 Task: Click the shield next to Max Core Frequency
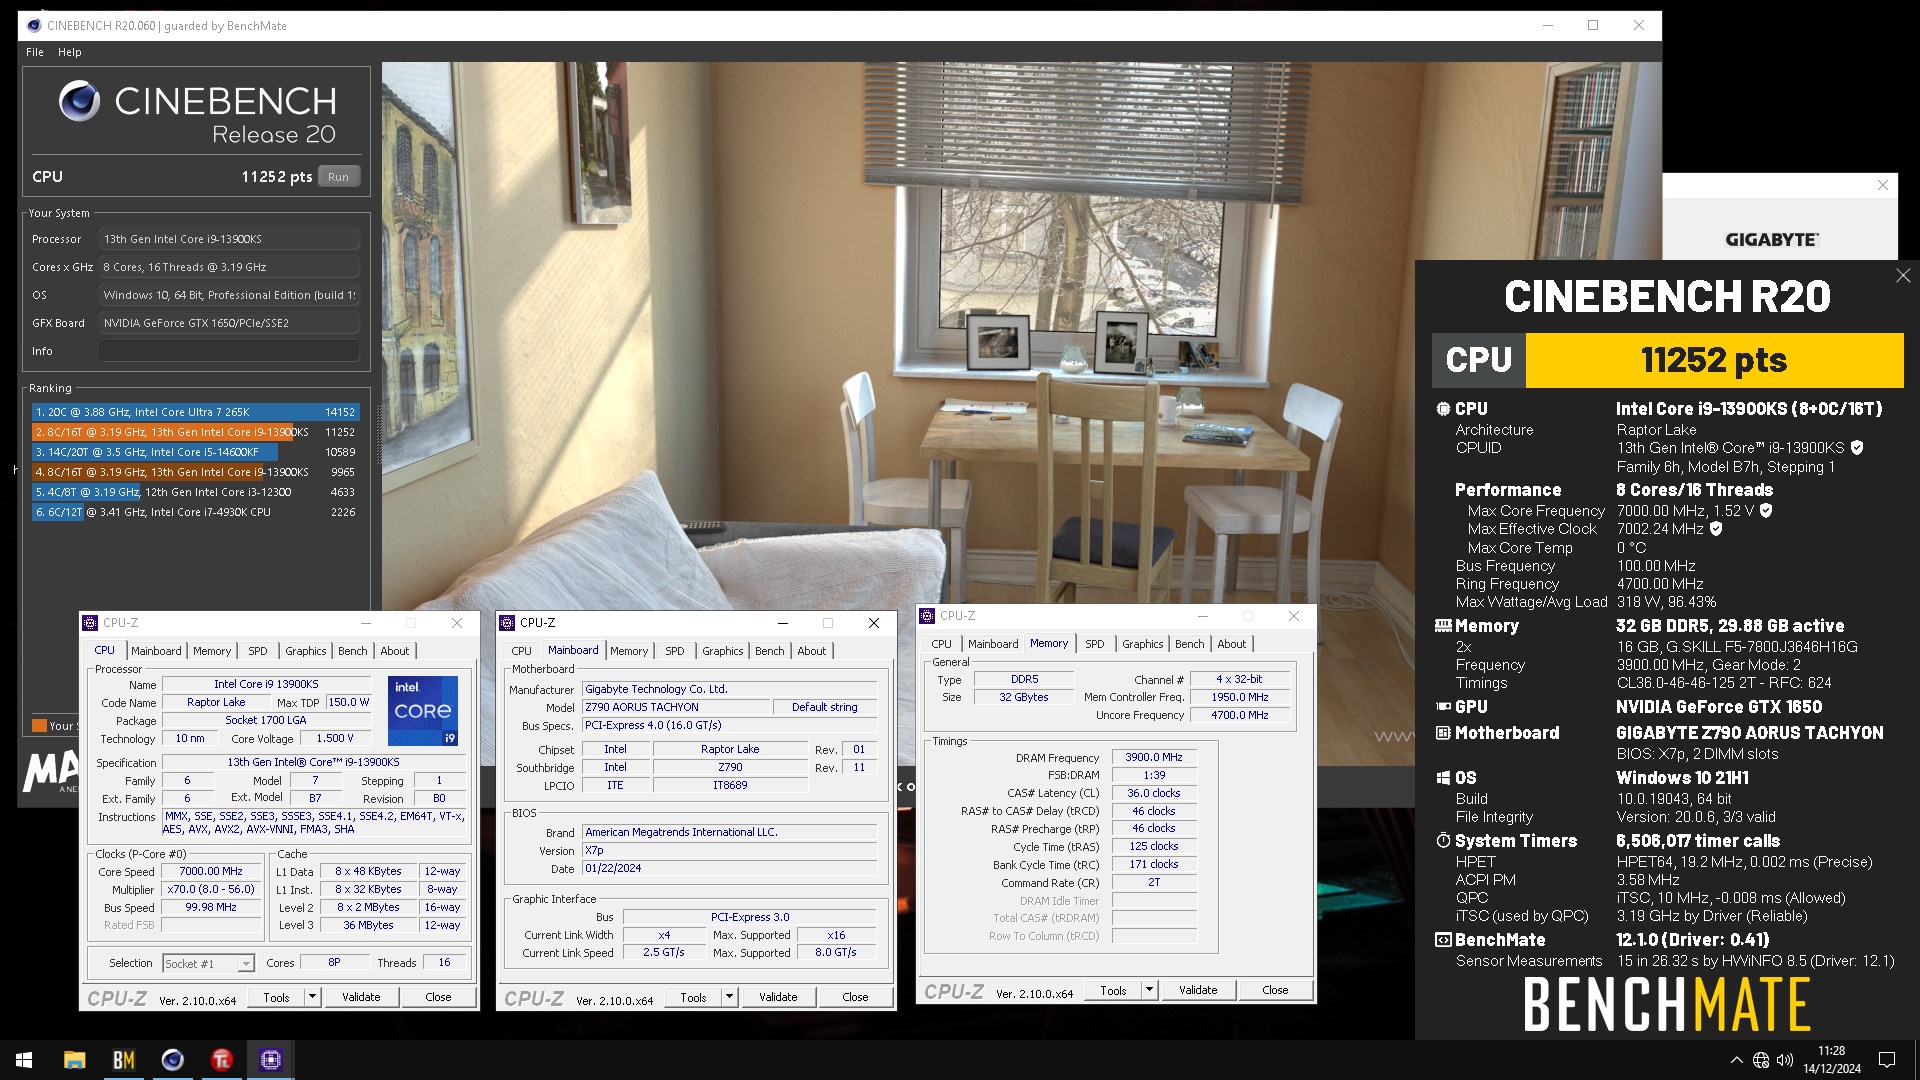[x=1766, y=511]
